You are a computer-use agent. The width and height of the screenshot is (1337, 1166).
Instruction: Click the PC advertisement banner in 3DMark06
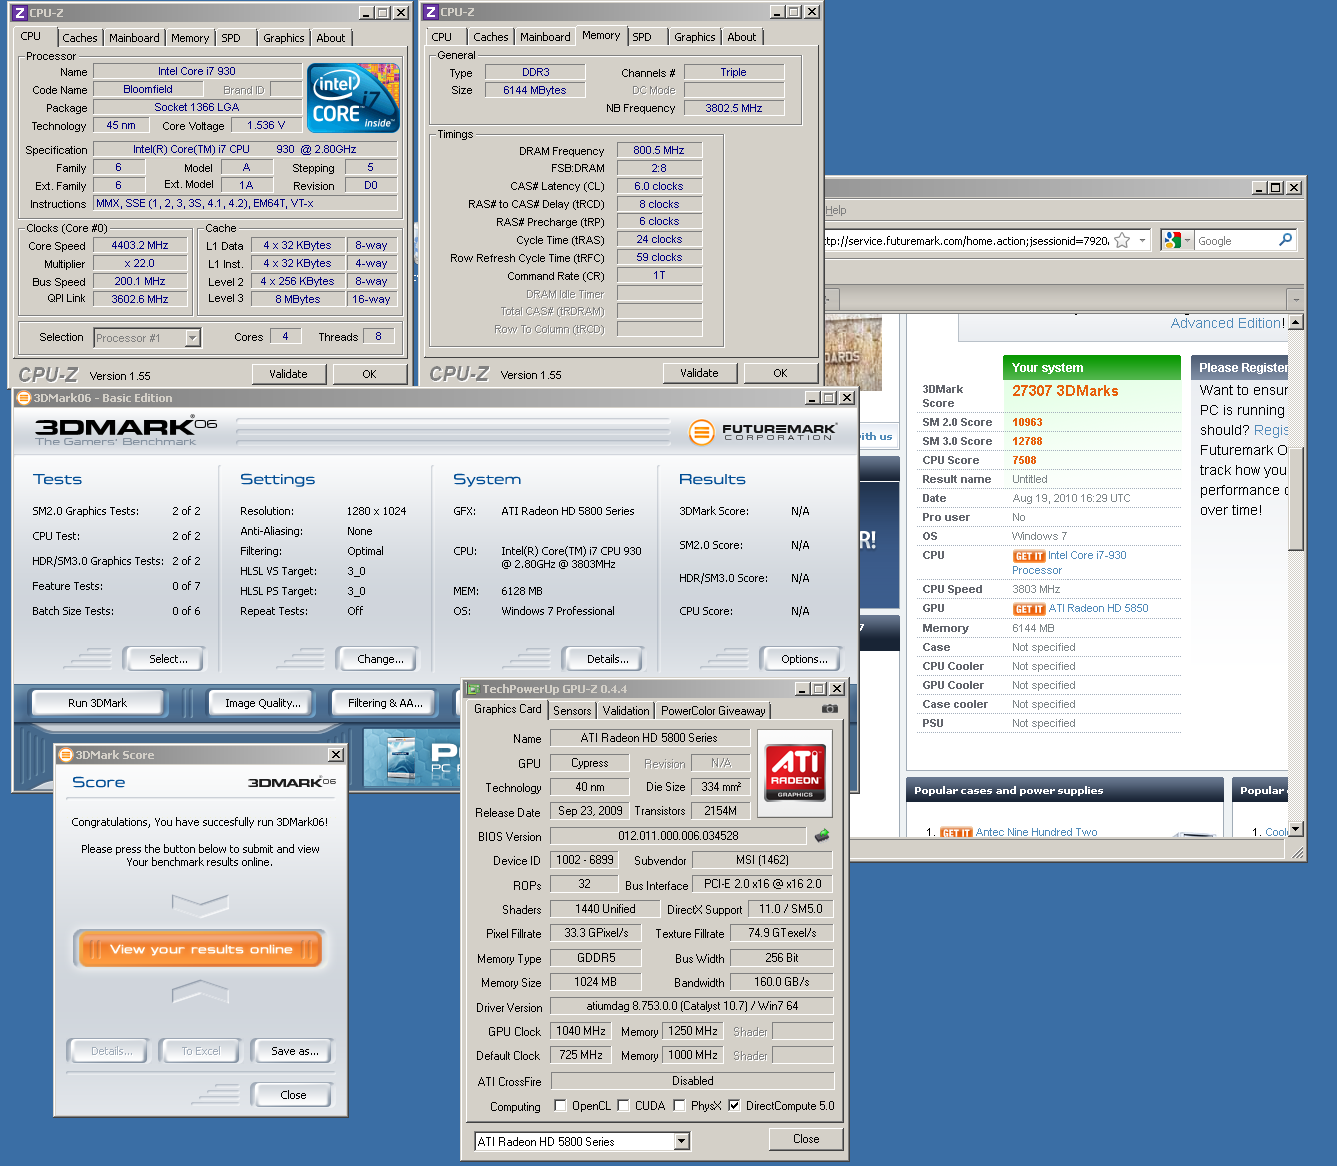(411, 758)
